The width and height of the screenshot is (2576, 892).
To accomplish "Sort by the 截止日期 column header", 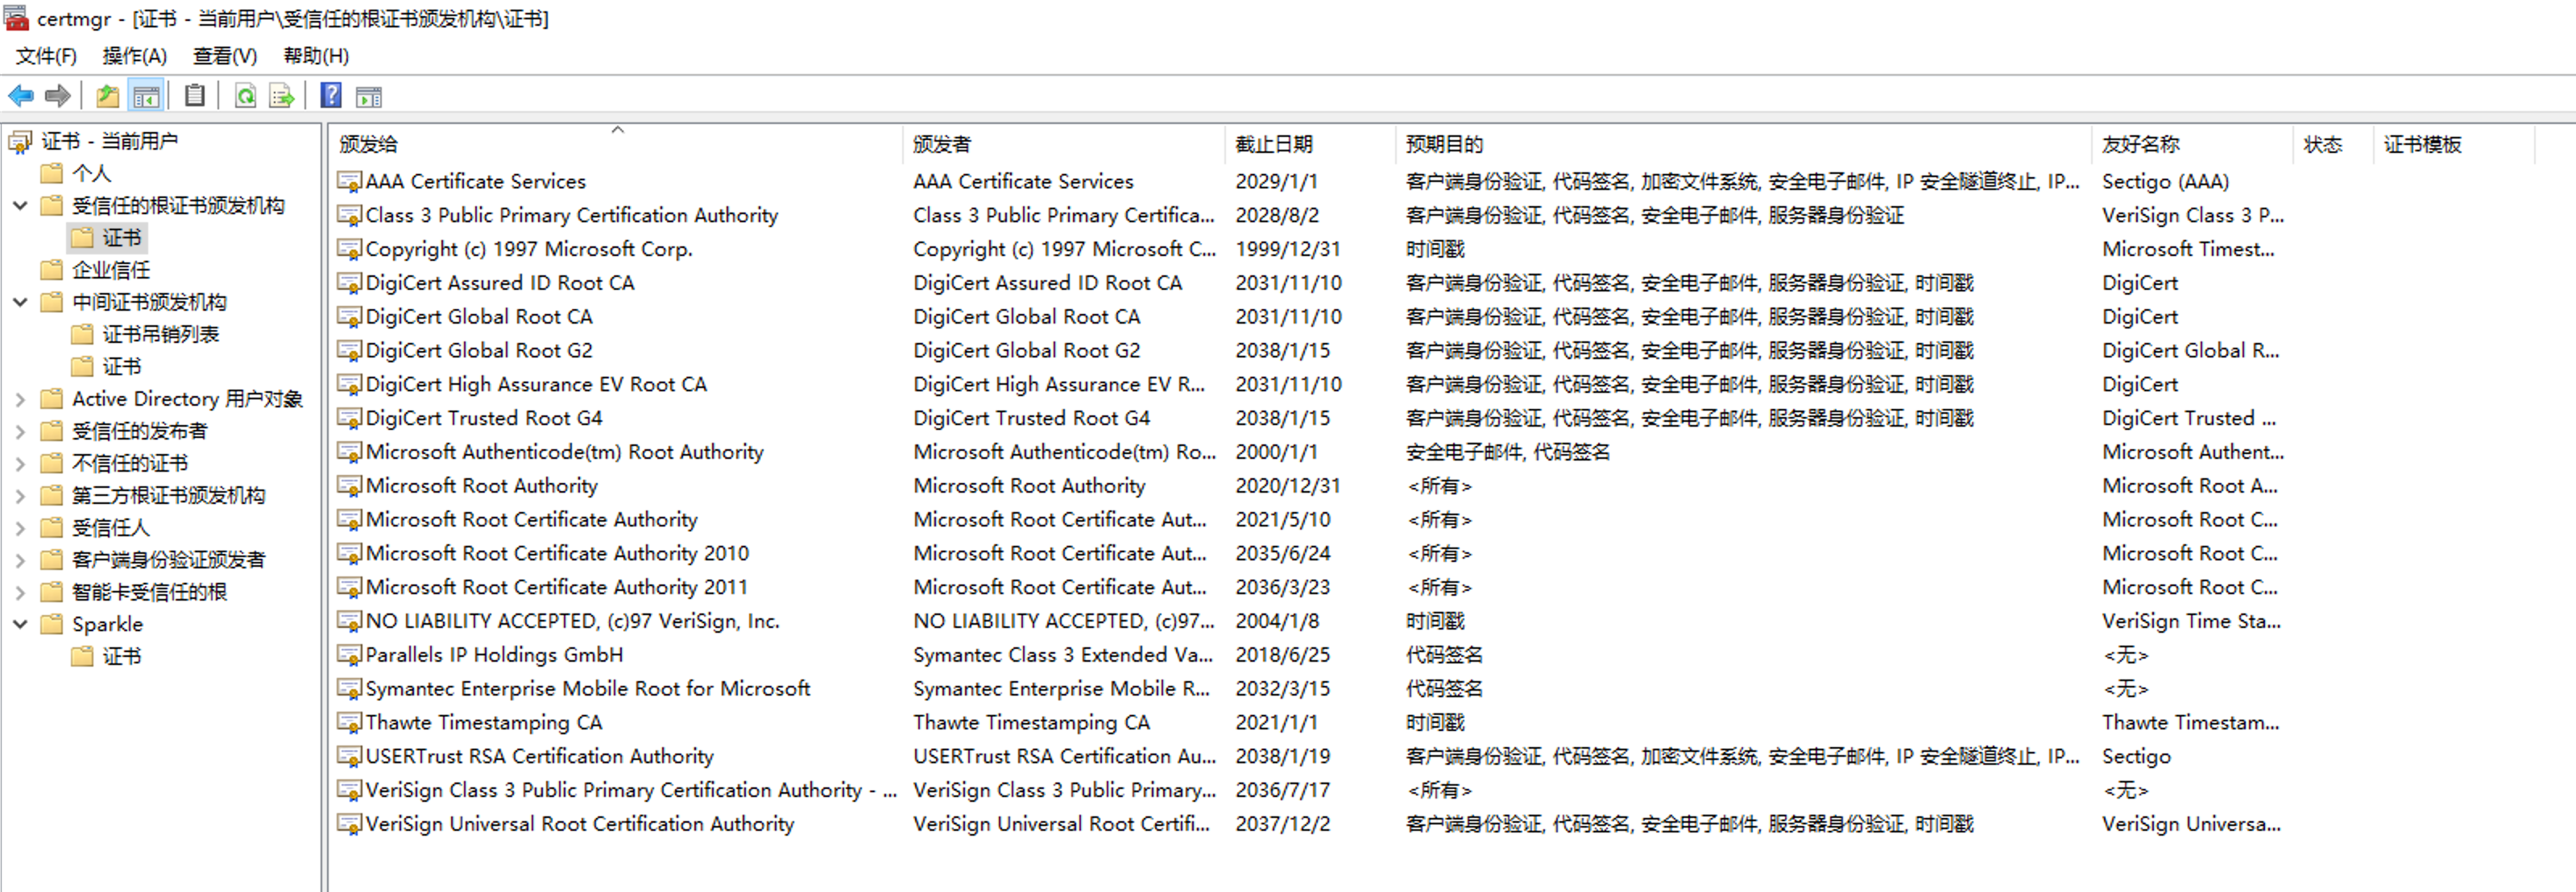I will [x=1273, y=144].
